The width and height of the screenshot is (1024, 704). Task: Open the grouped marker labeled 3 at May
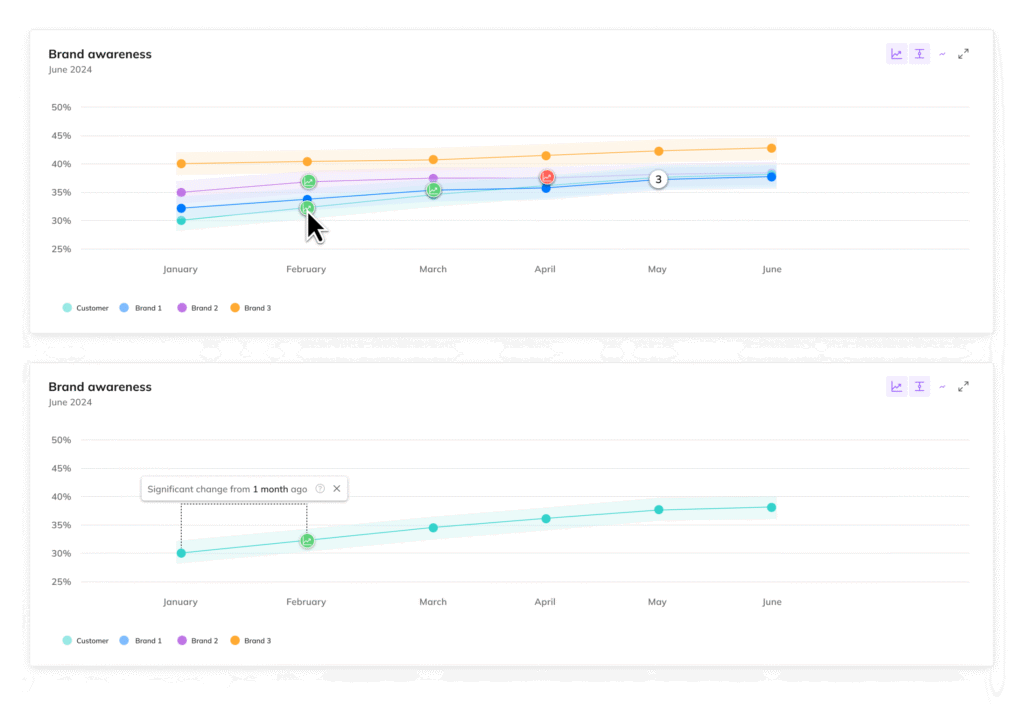[x=657, y=179]
